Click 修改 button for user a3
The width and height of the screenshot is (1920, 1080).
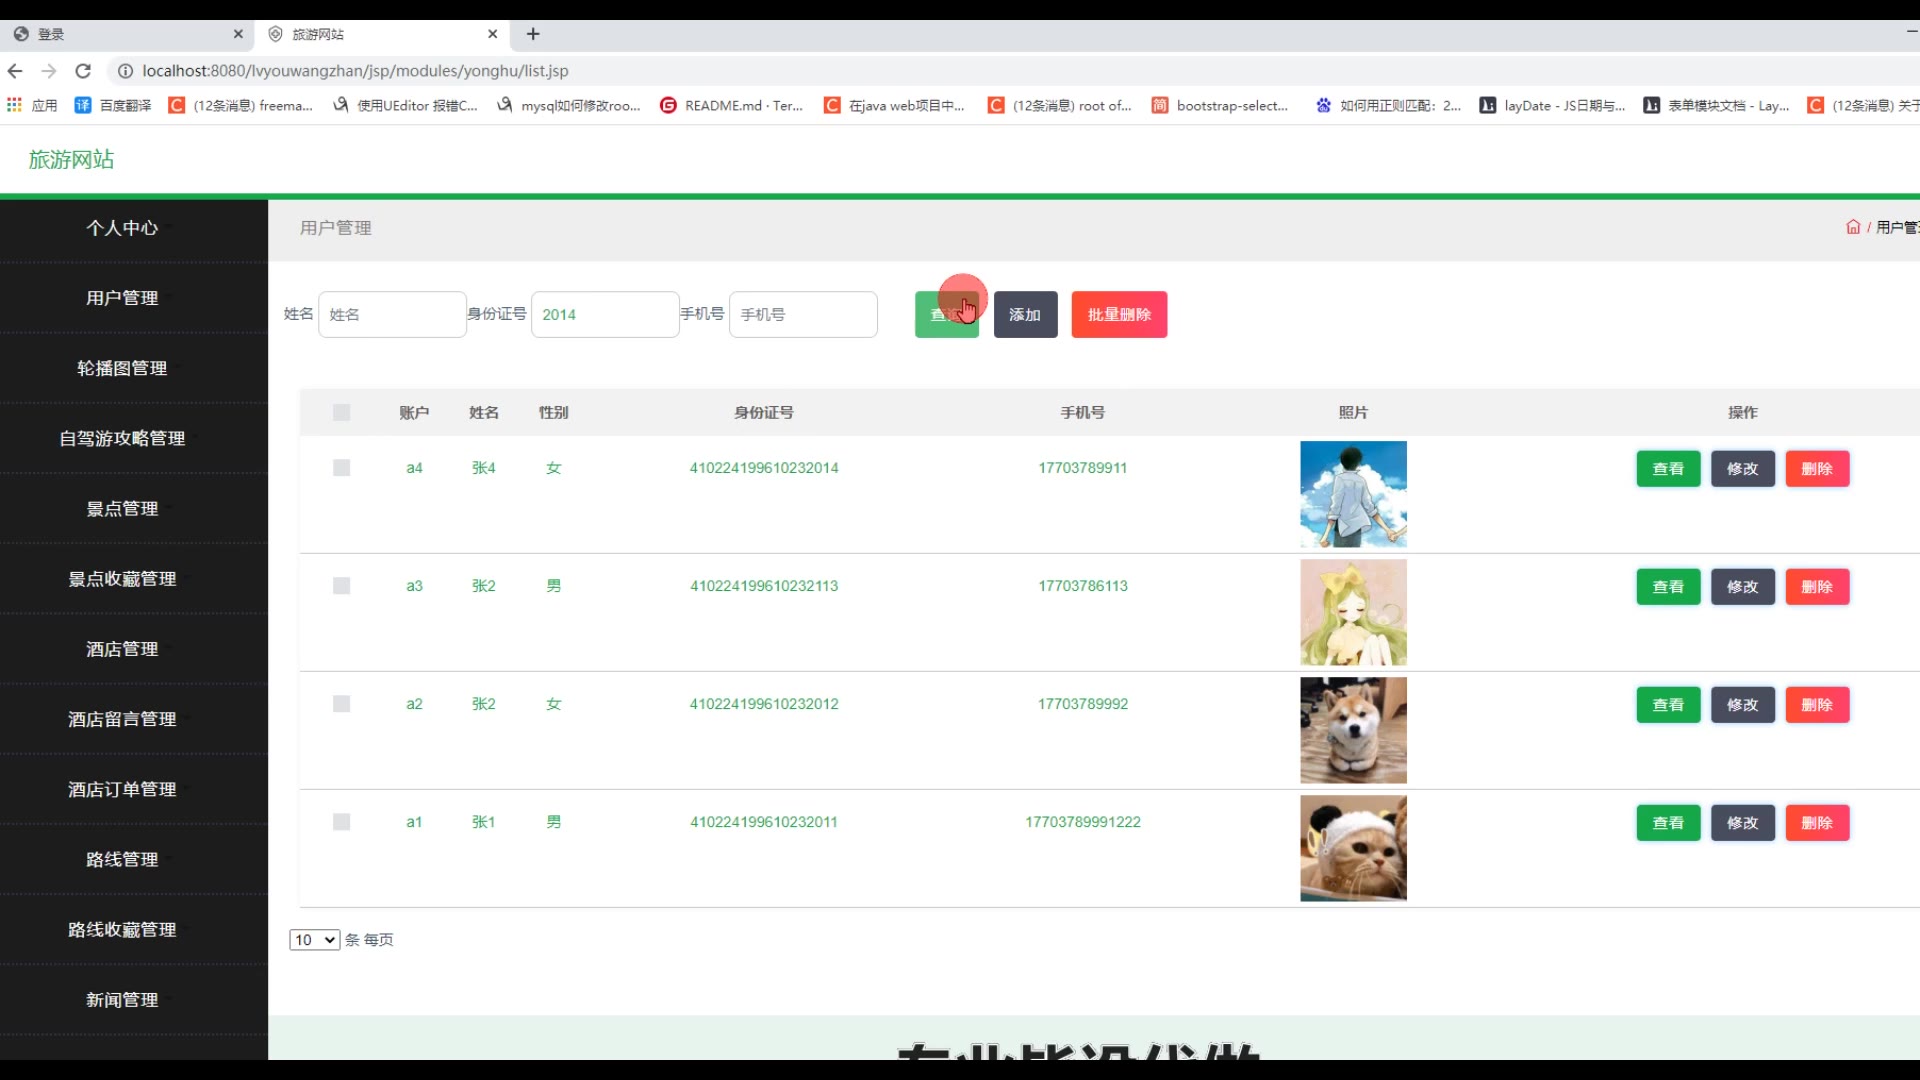[1742, 587]
